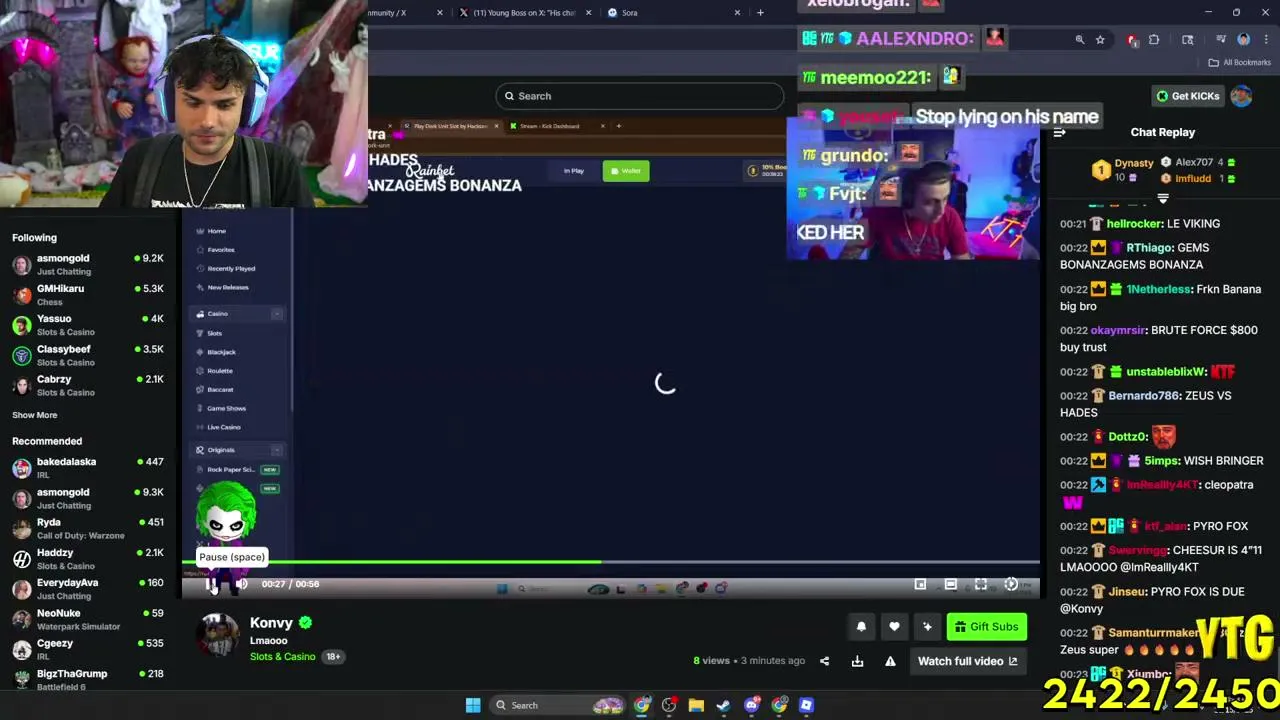The image size is (1280, 720).
Task: Open asmongold channel in Following list
Action: (88, 264)
